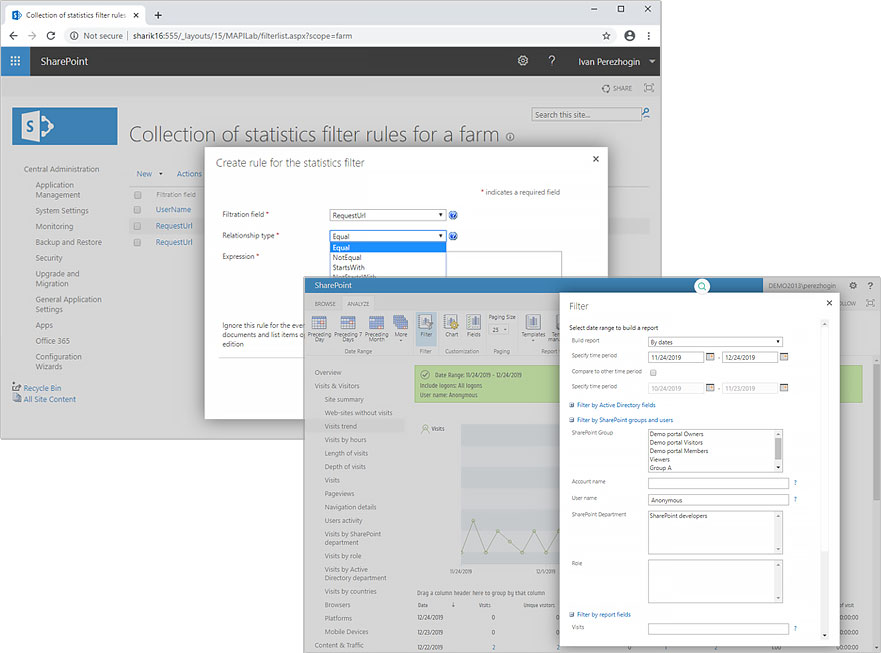Click the circular search icon in the blue SharePoint bar

point(702,286)
